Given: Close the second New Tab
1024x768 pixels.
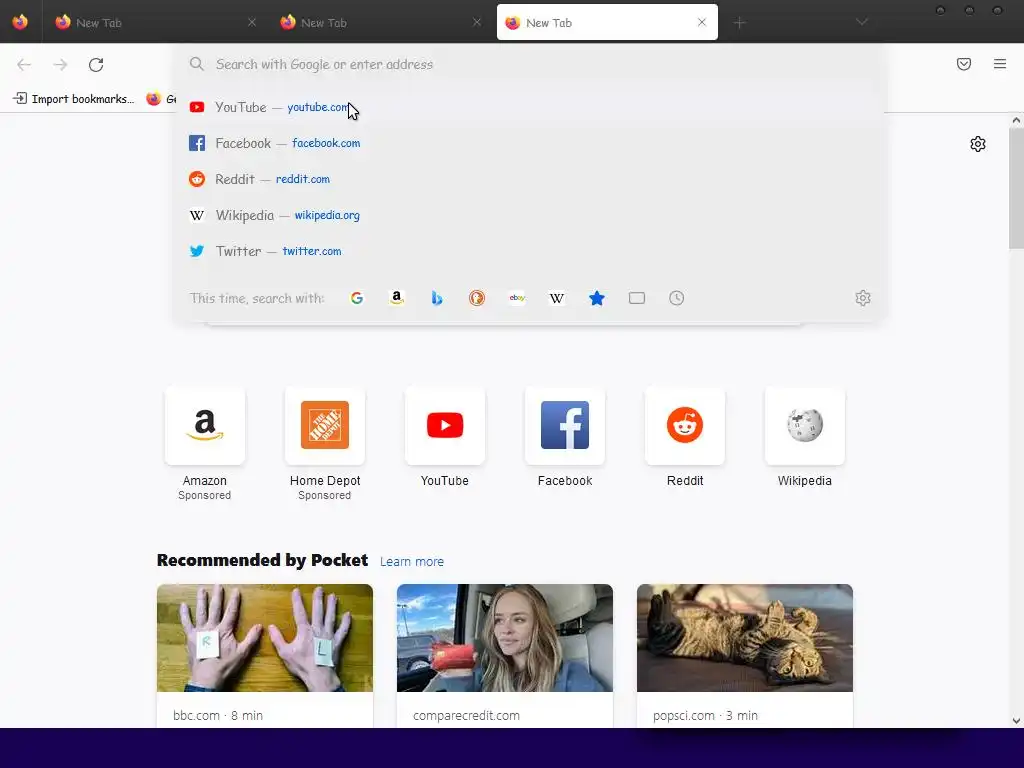Looking at the screenshot, I should (477, 23).
